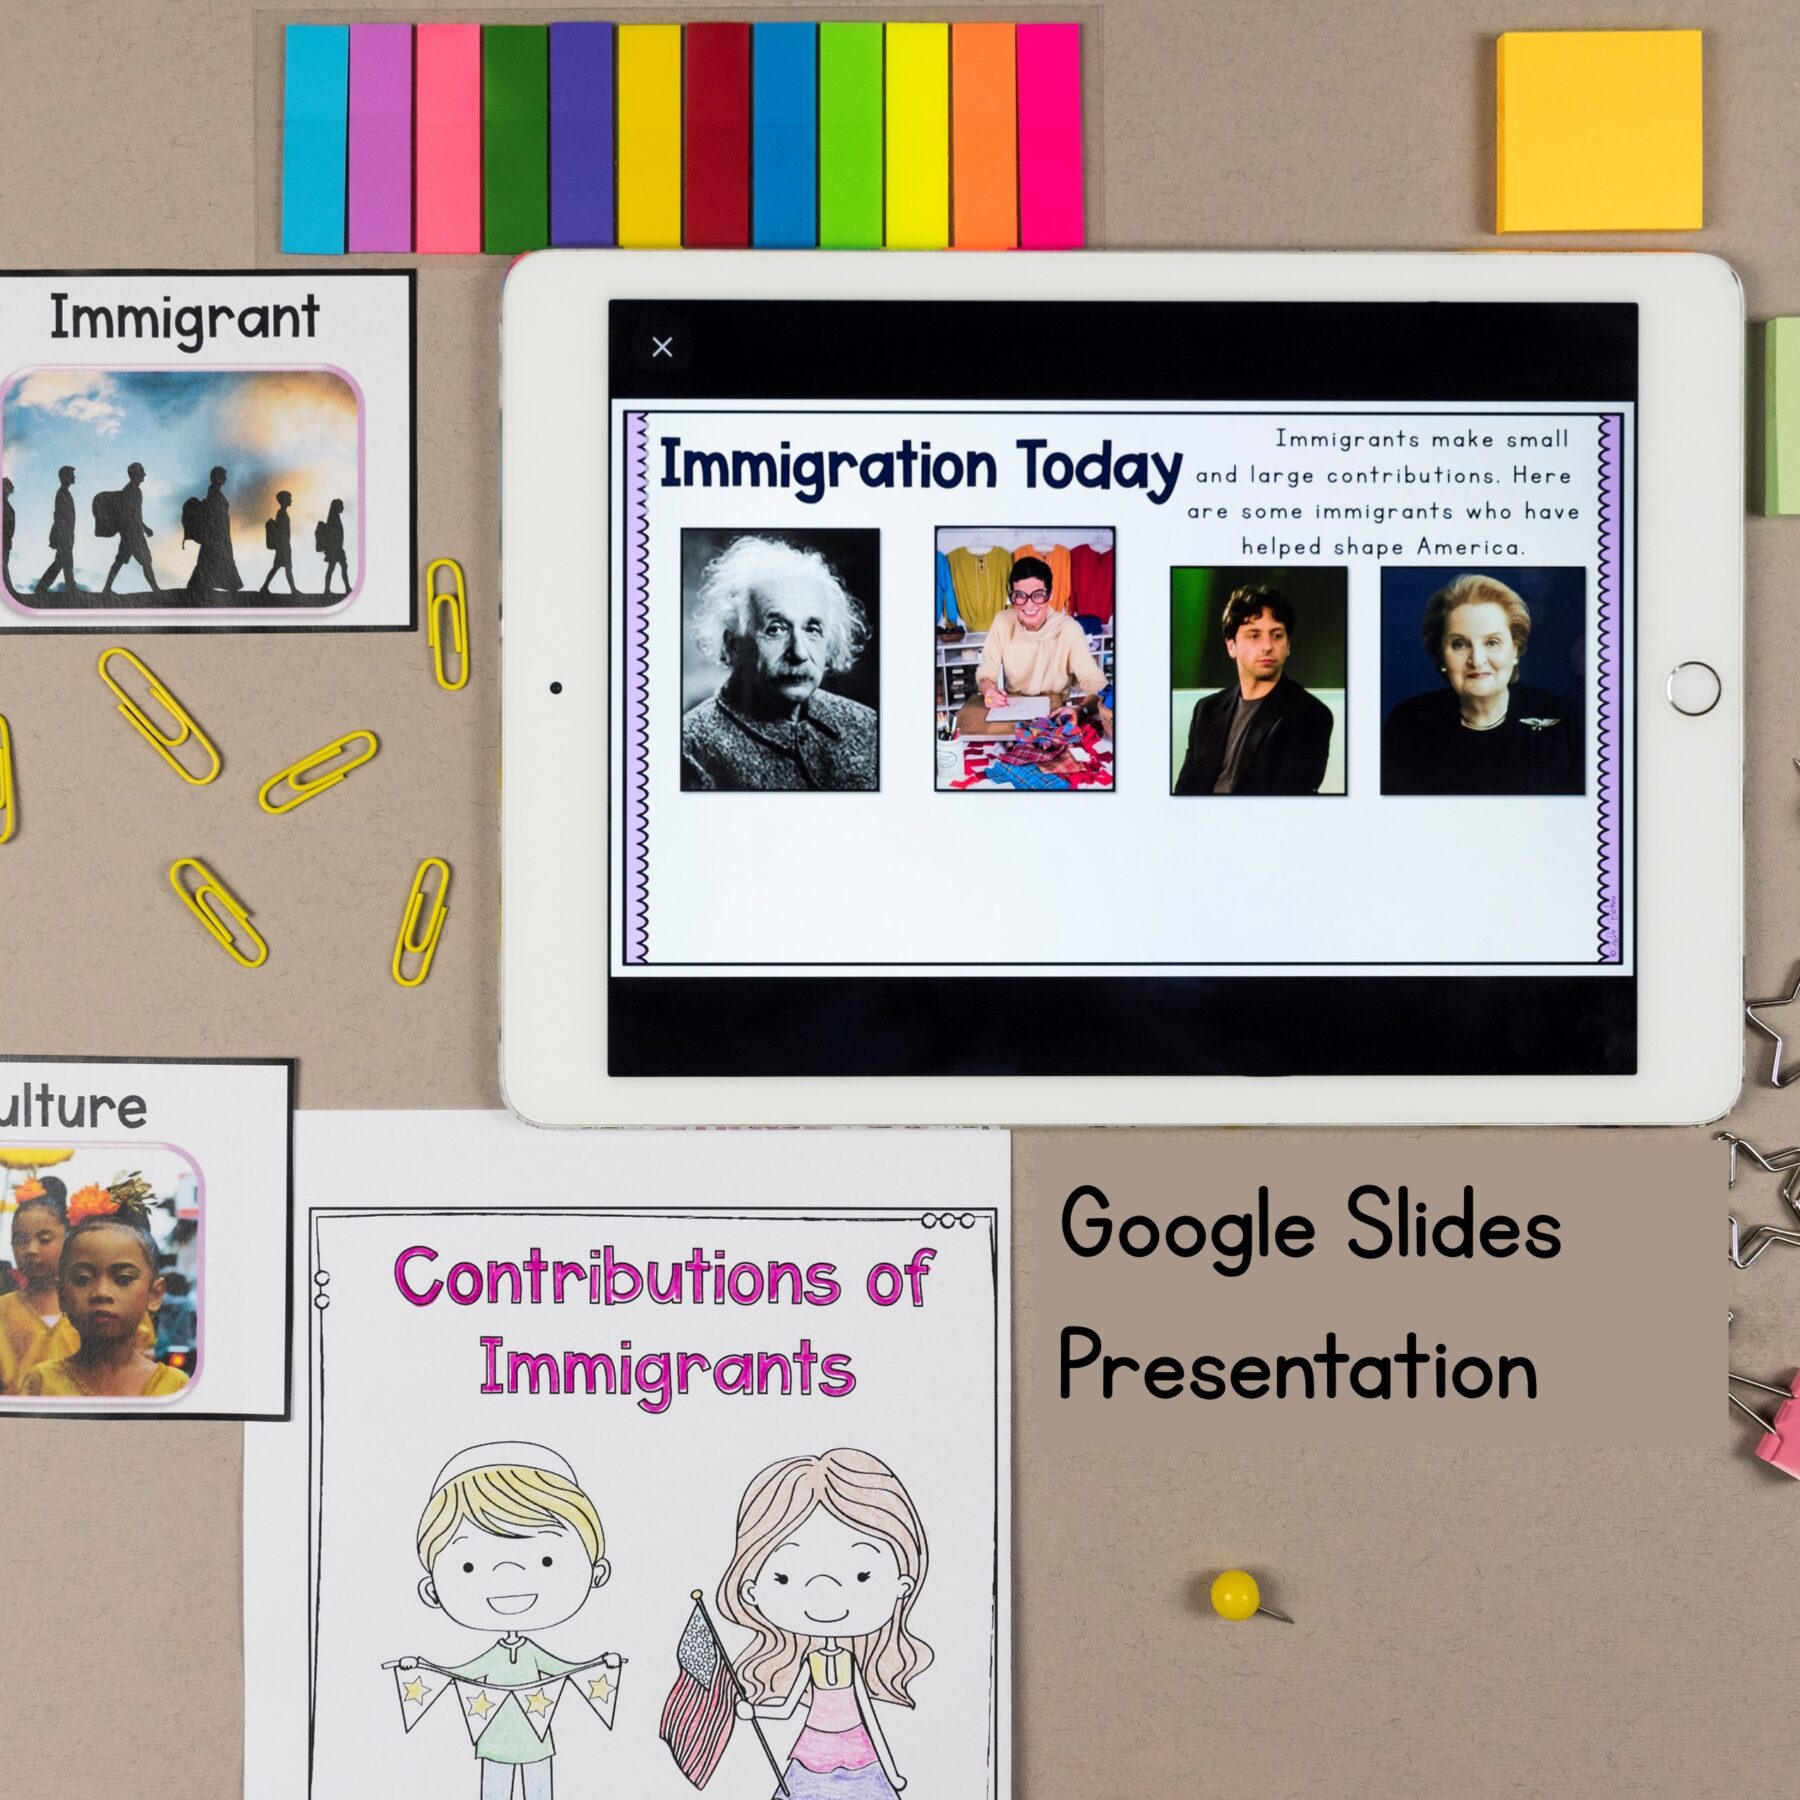
Task: Click the silhouetted walkers picture on Immigrant card
Action: (181, 490)
